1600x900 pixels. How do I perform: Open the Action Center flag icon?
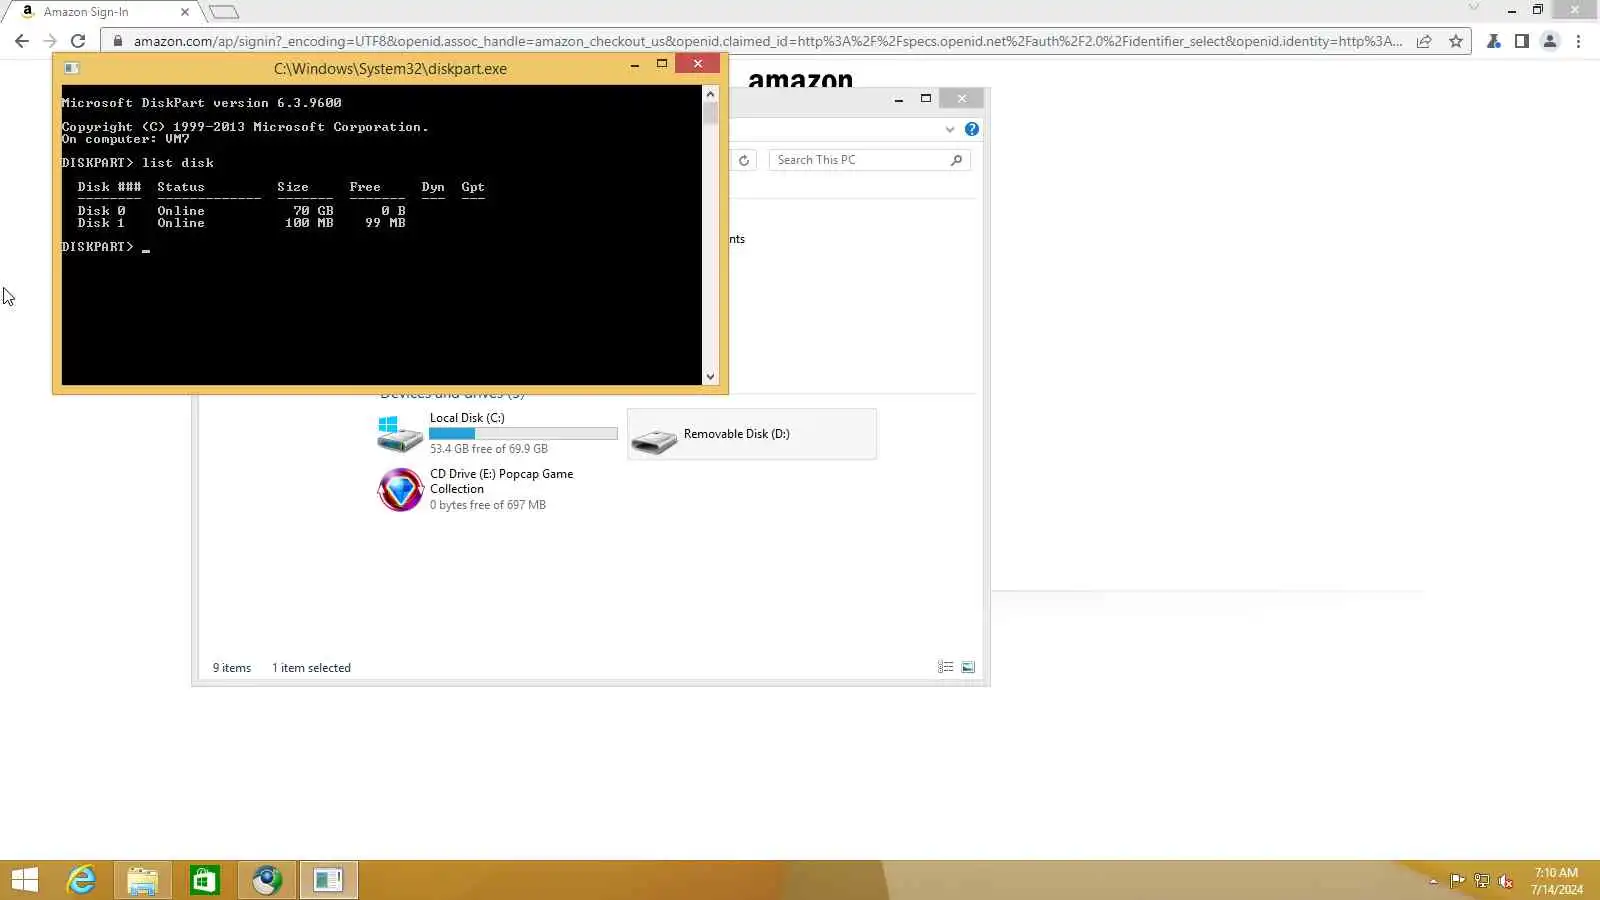(1457, 881)
